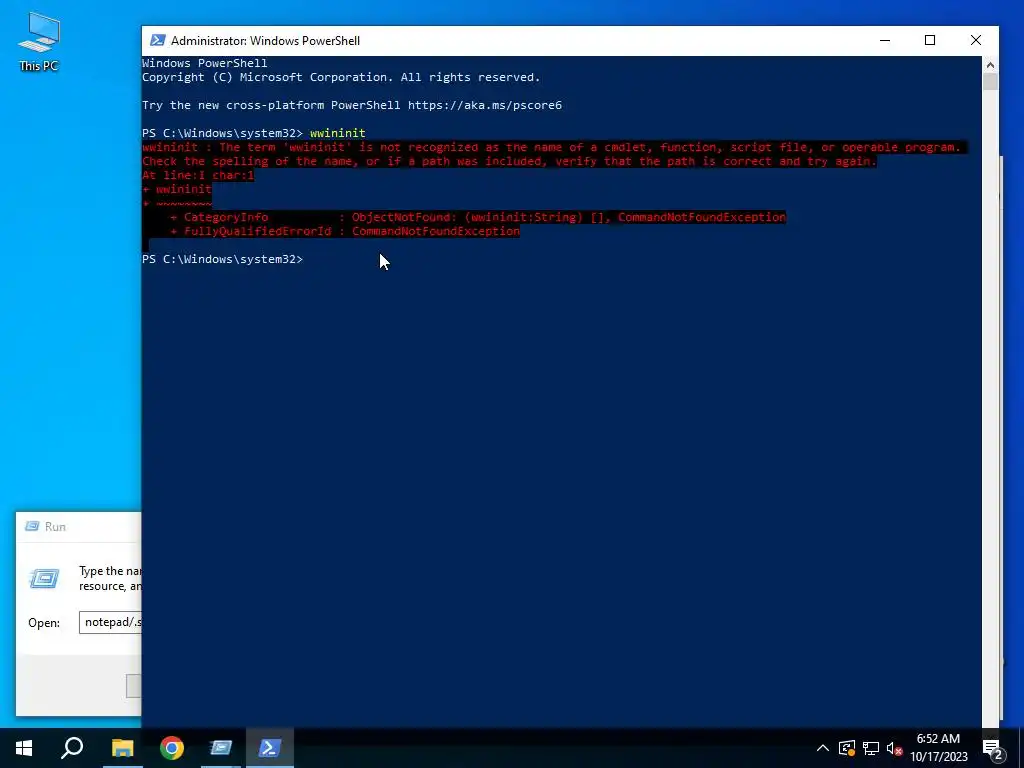Click the 'CategoryInfo' error line
1024x768 pixels.
[x=478, y=217]
